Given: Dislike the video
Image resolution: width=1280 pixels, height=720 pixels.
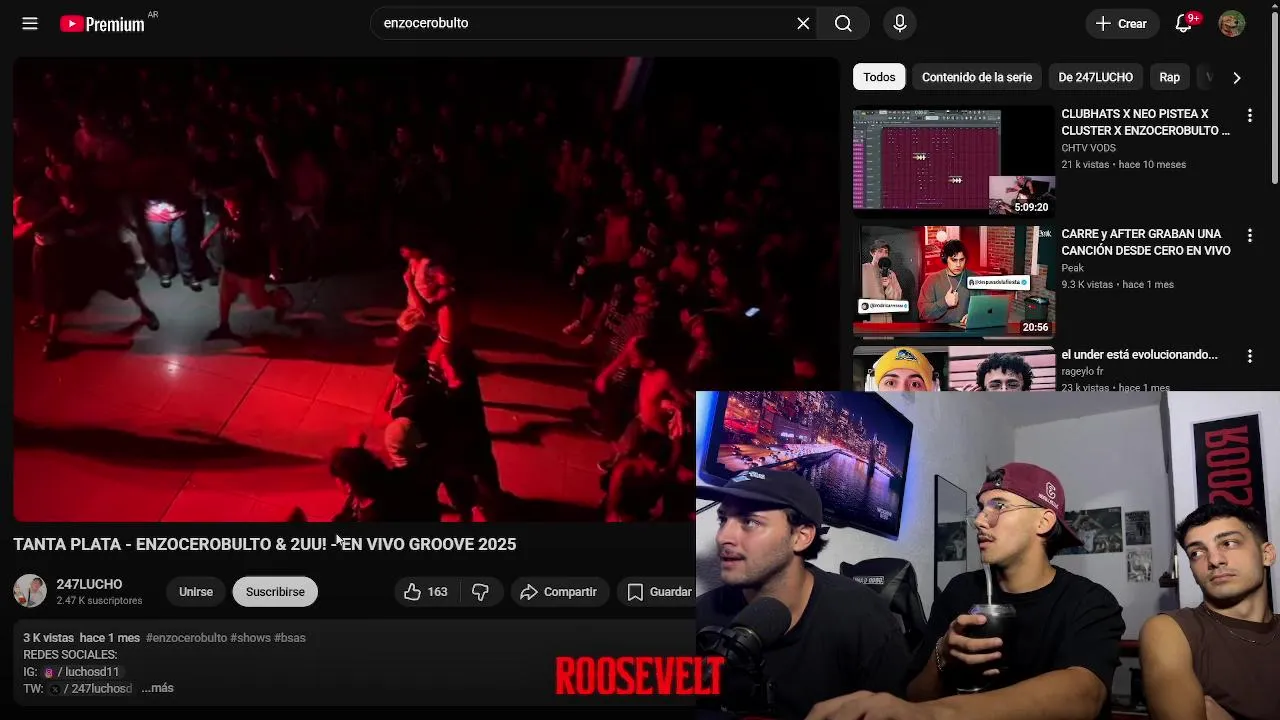Looking at the screenshot, I should coord(481,592).
